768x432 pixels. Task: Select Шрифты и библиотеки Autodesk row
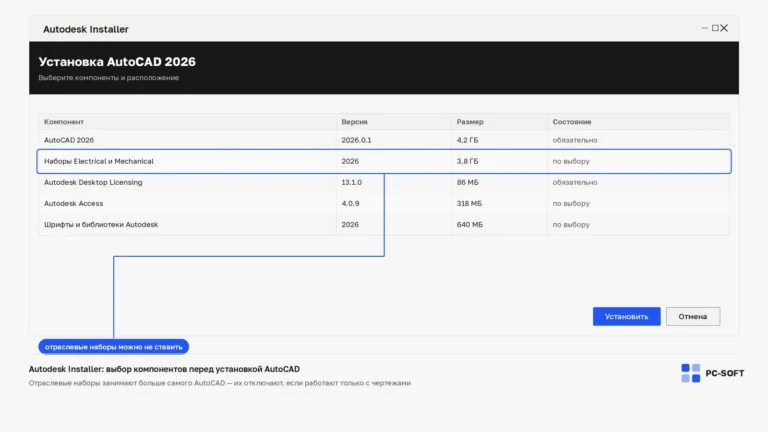pos(384,224)
